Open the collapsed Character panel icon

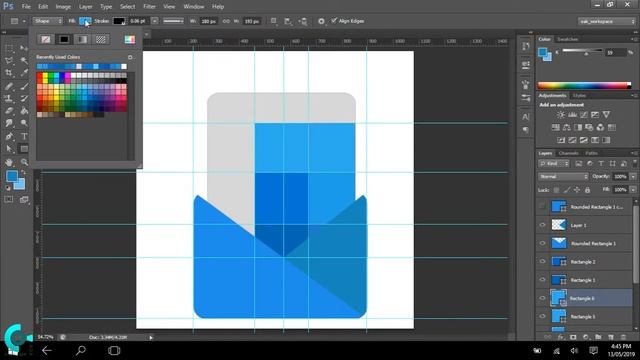coord(526,117)
